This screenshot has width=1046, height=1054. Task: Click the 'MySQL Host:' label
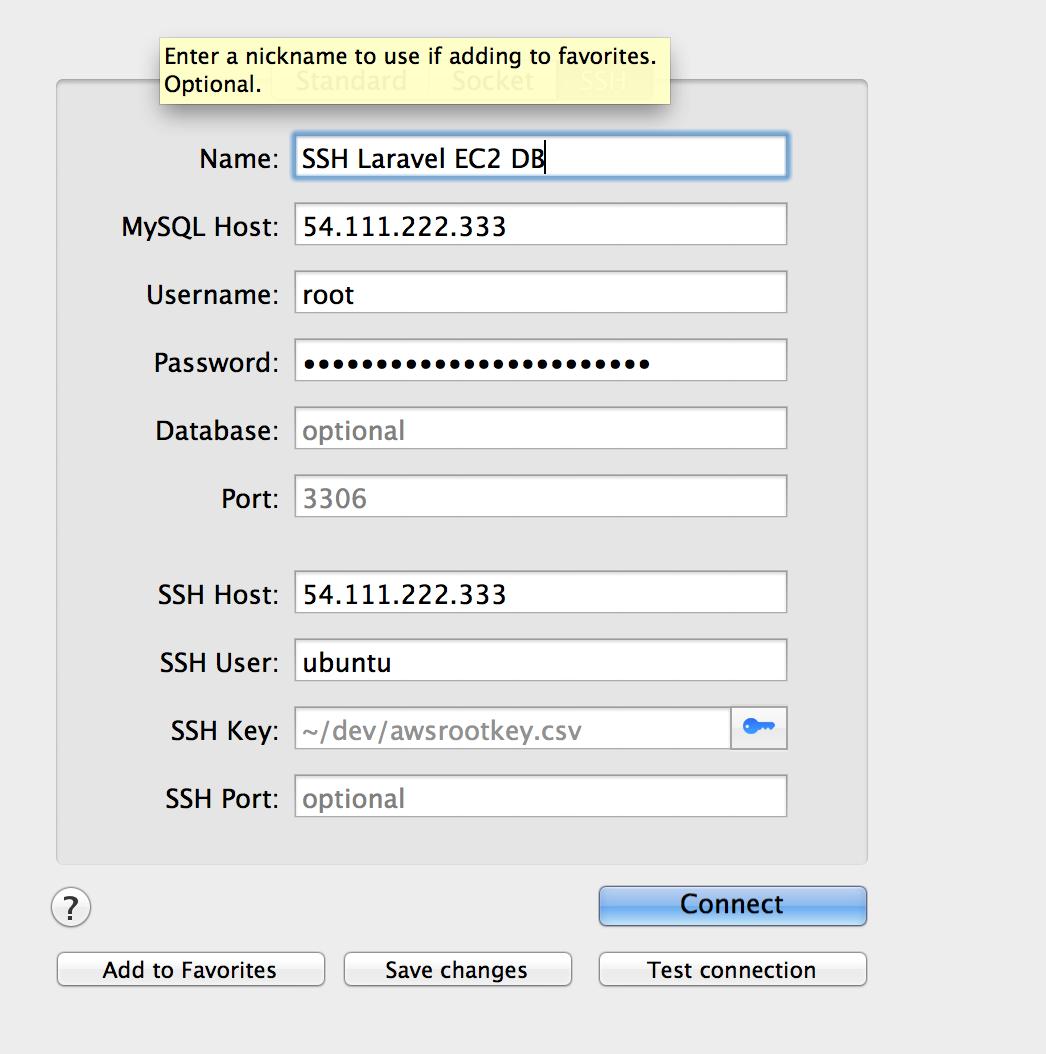click(200, 227)
